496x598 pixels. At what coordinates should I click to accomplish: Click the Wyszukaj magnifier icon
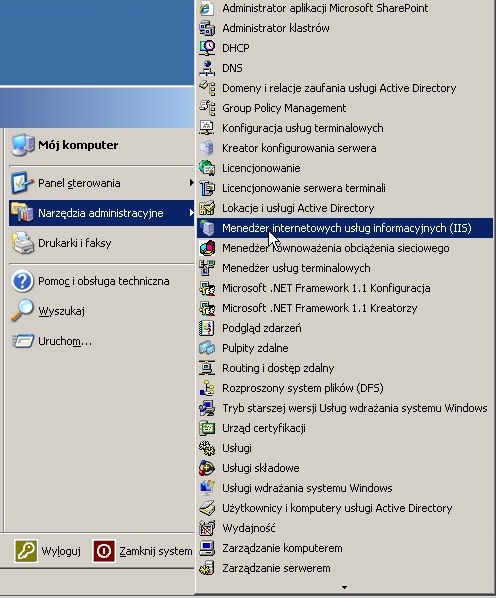tap(23, 311)
